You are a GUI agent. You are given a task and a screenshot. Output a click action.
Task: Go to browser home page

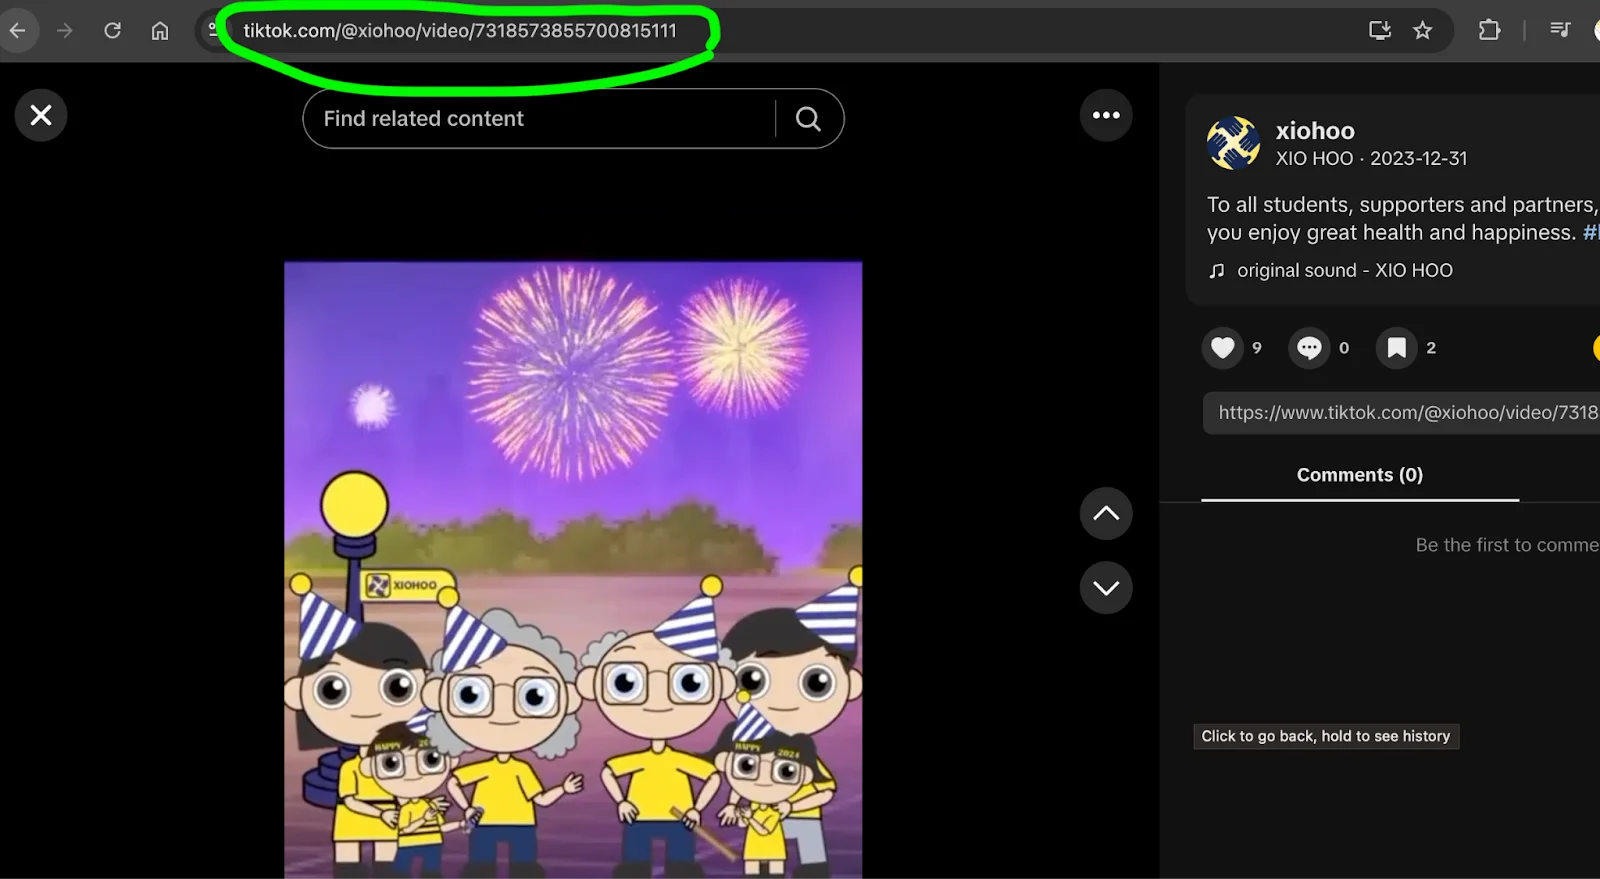click(x=160, y=31)
